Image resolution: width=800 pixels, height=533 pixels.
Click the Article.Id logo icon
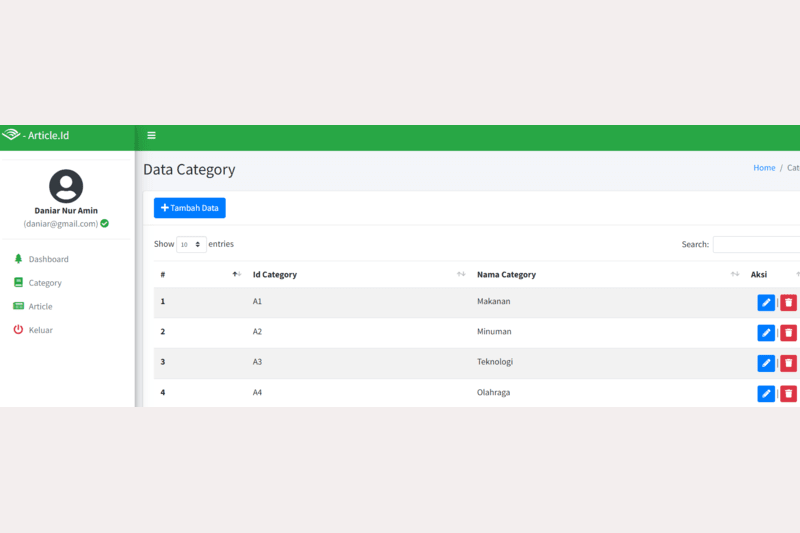11,135
